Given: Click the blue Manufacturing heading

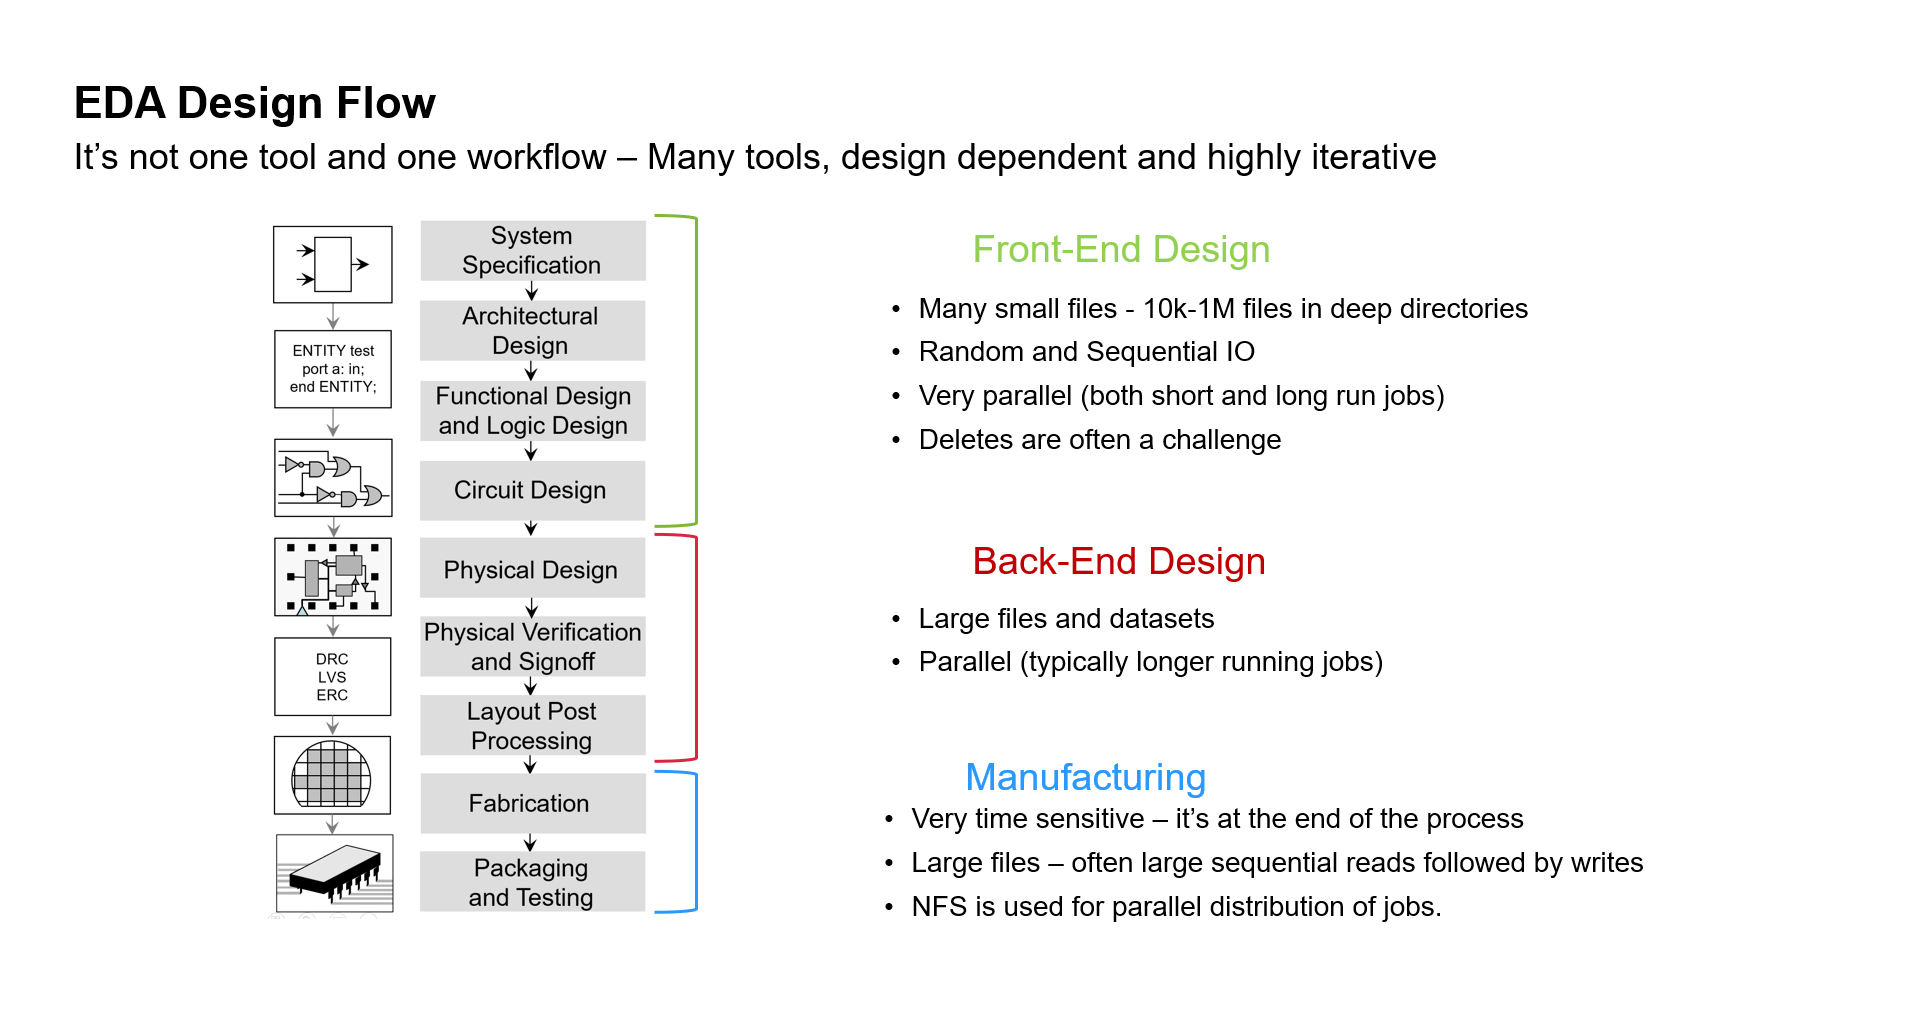Looking at the screenshot, I should coord(1085,777).
